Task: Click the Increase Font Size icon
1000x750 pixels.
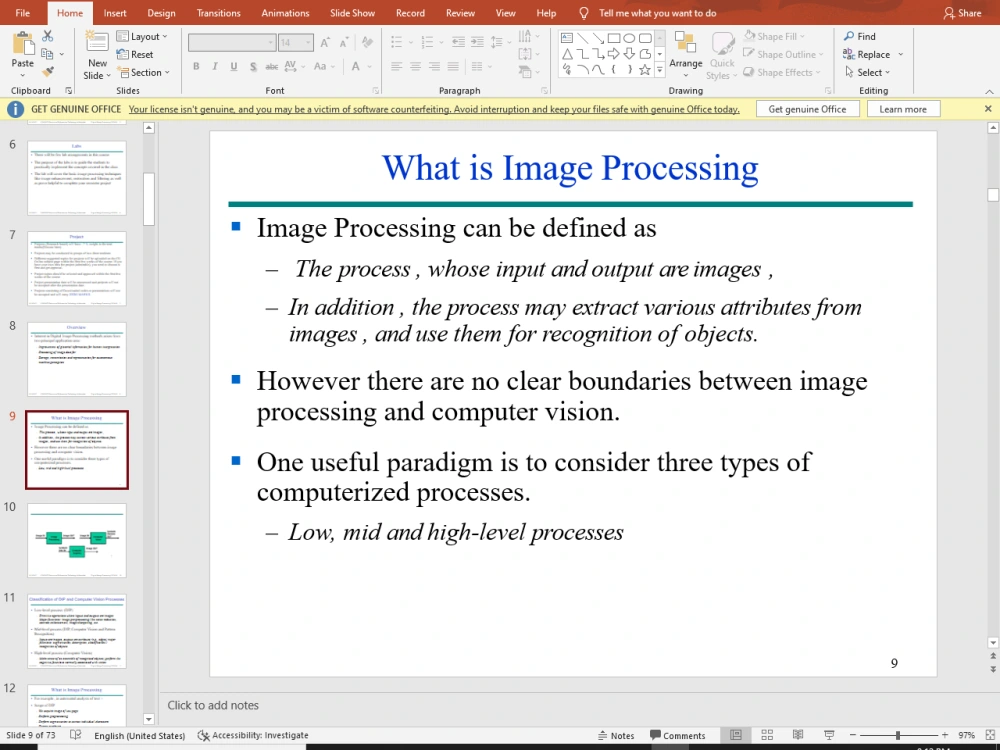Action: (x=325, y=43)
